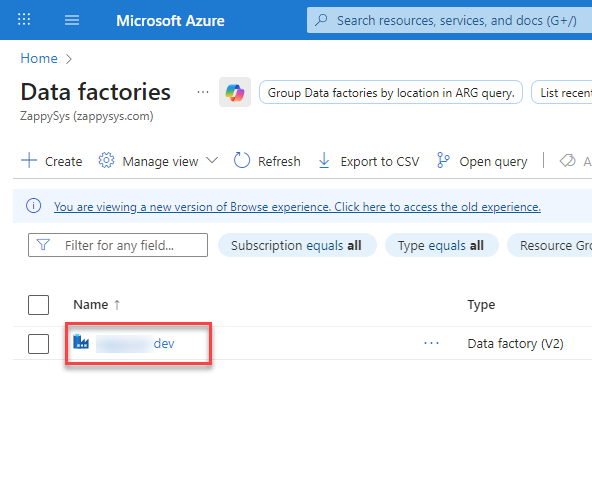Image resolution: width=592 pixels, height=482 pixels.
Task: Open the dev row ellipsis context menu
Action: point(431,343)
